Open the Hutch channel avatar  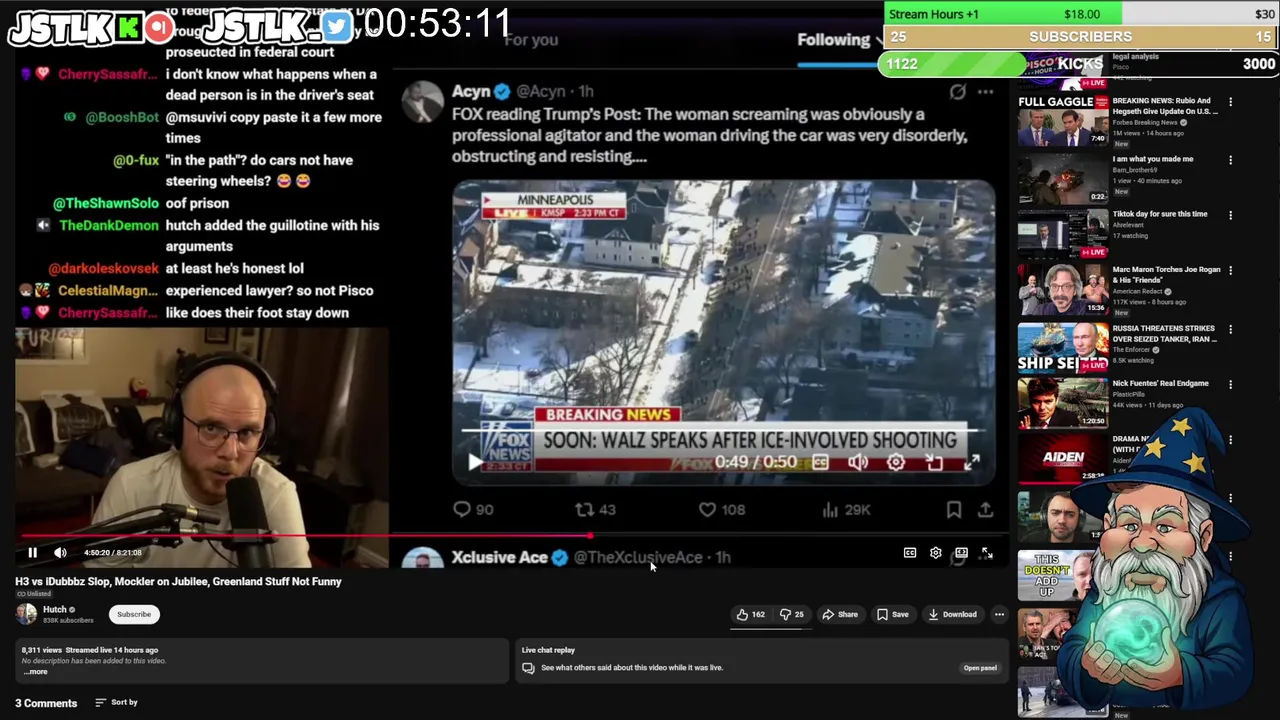26,614
